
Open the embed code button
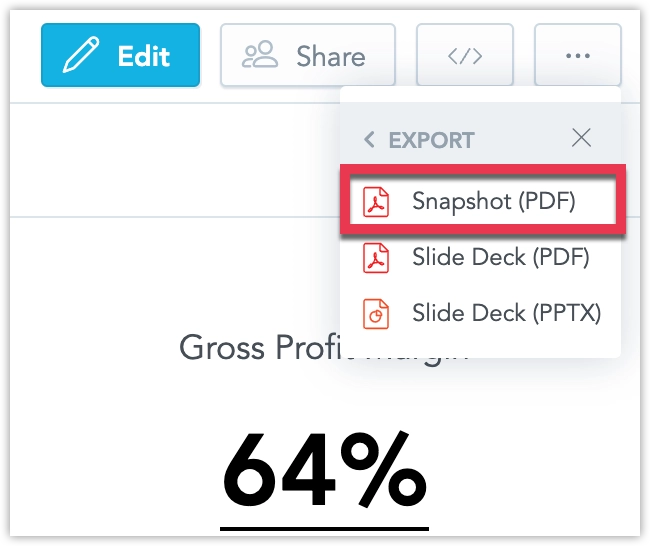pos(465,55)
